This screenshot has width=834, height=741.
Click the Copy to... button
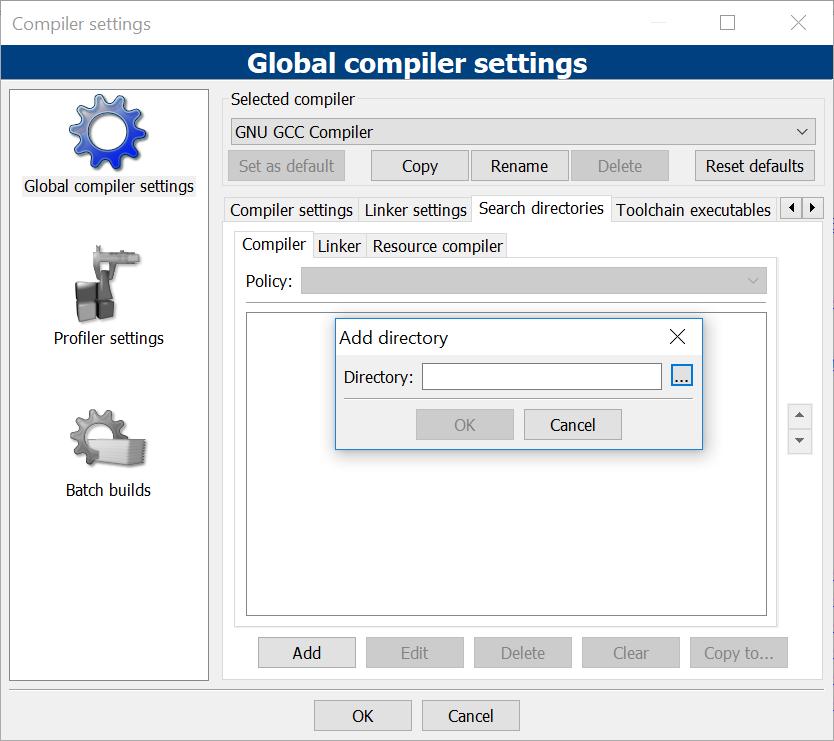(738, 652)
